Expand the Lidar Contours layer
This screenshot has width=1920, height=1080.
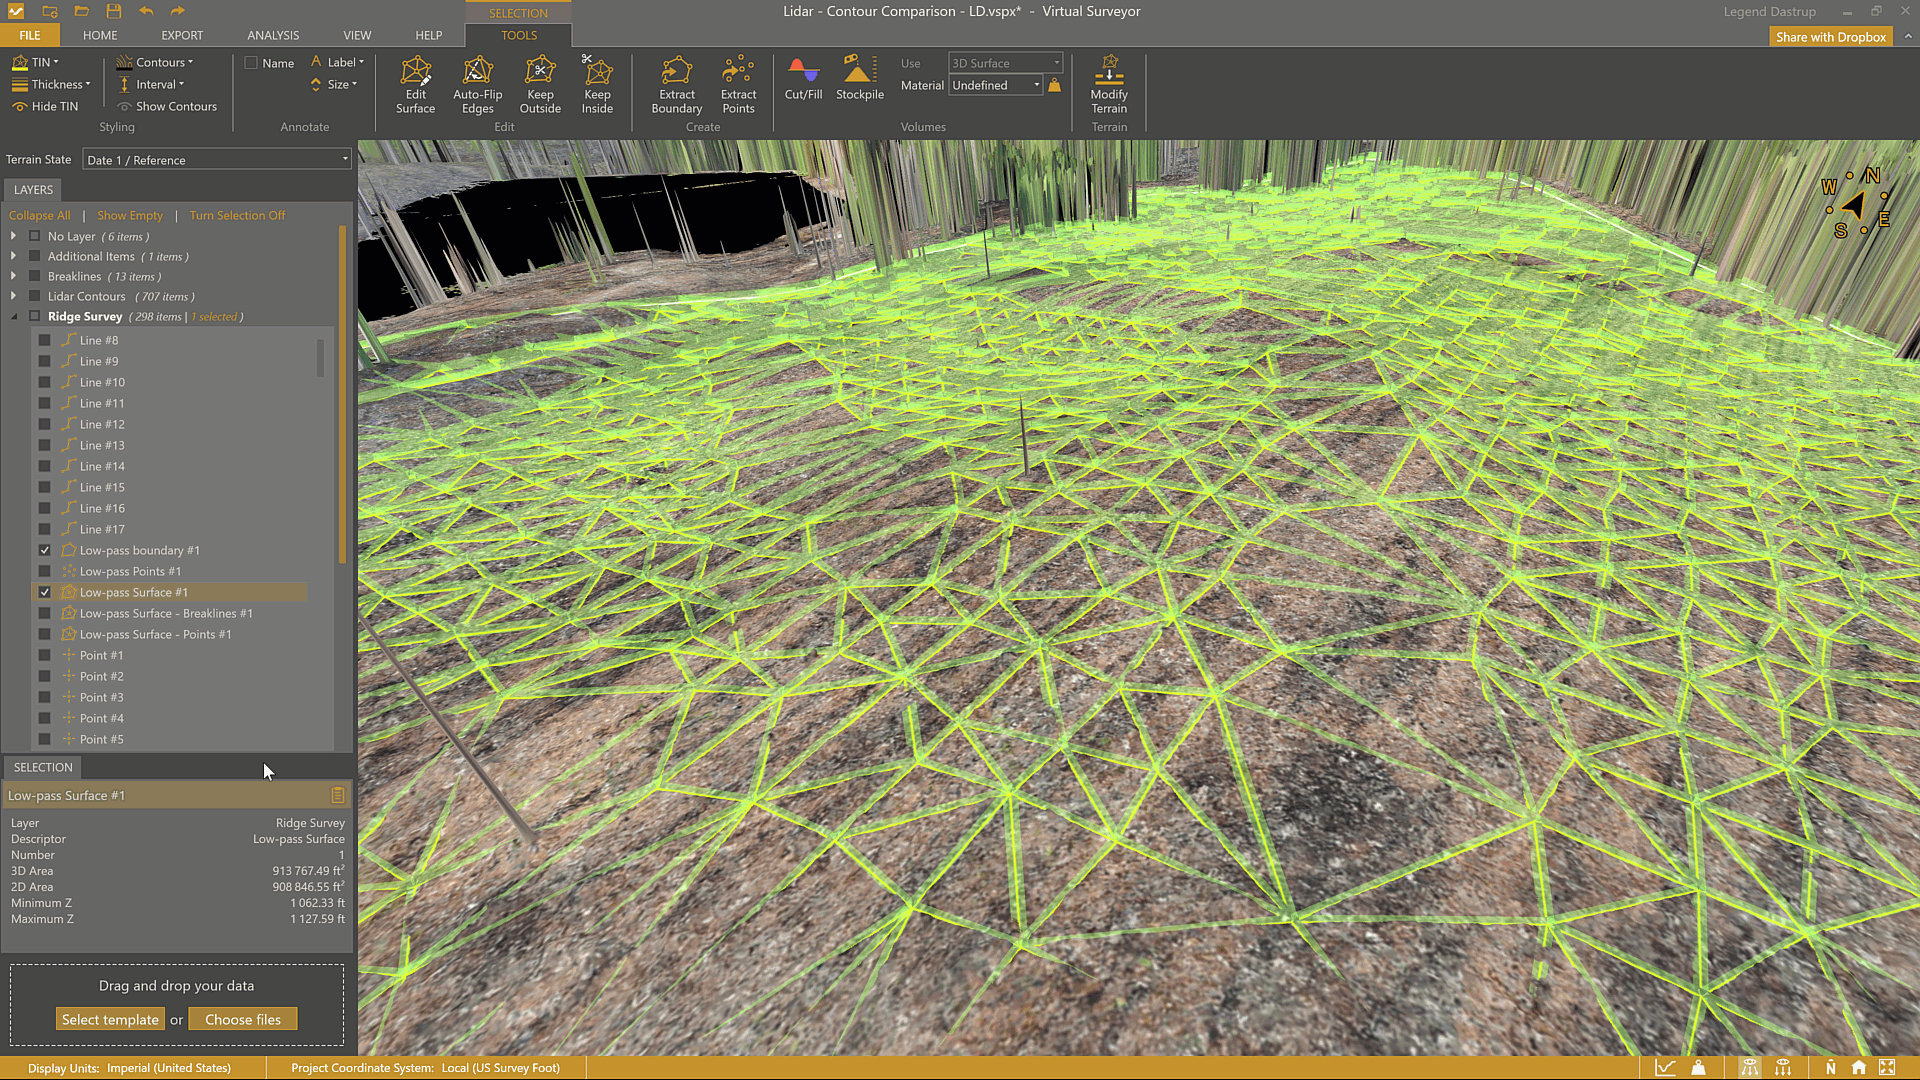(13, 296)
